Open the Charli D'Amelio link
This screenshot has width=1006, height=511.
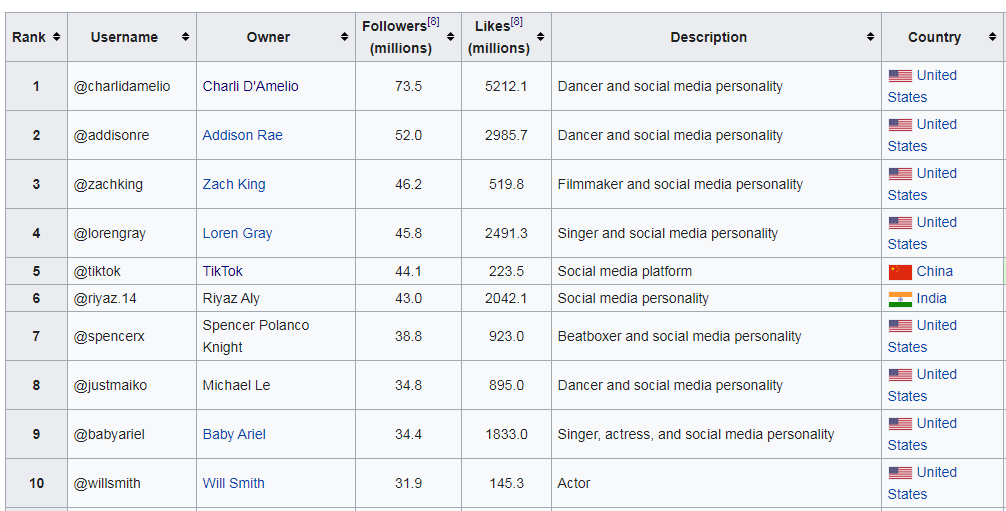[250, 86]
